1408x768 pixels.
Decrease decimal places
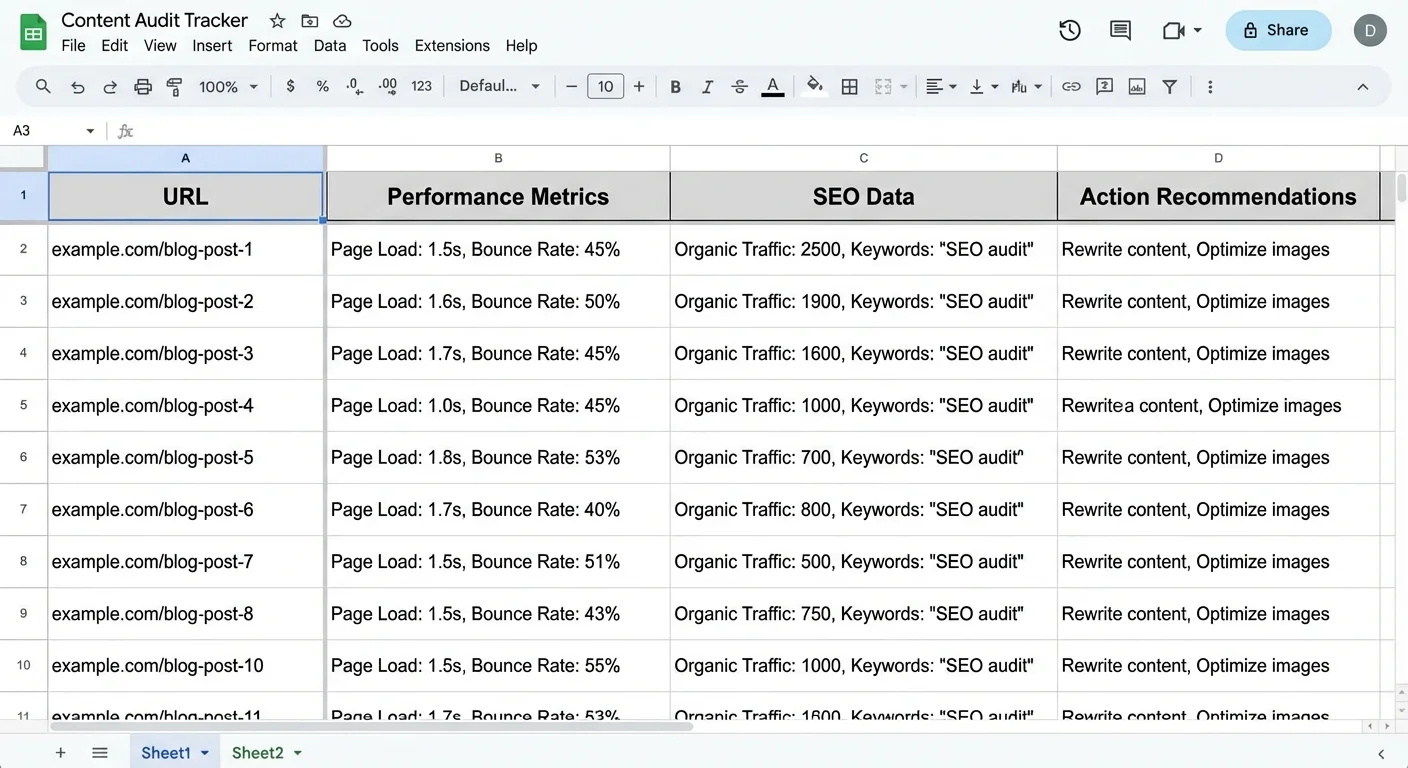(354, 87)
